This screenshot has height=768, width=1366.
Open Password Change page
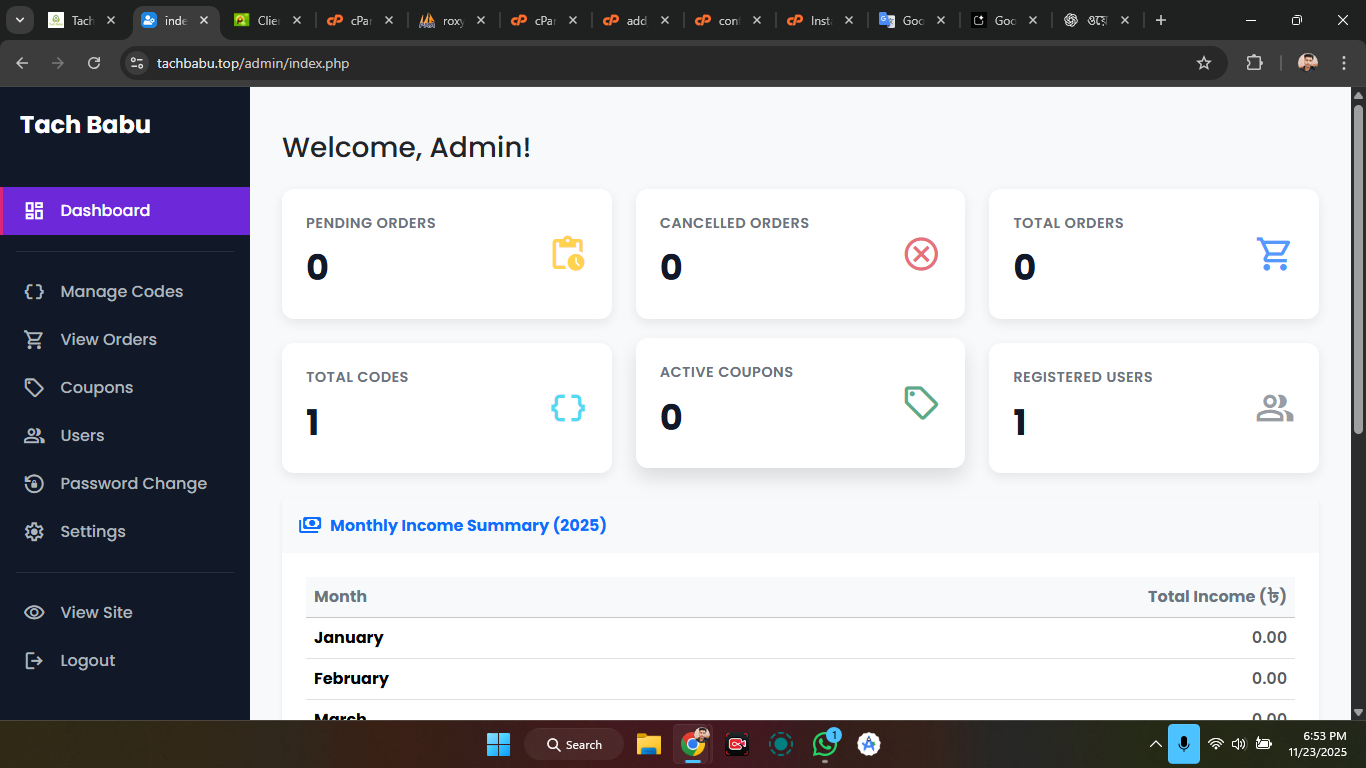click(133, 484)
